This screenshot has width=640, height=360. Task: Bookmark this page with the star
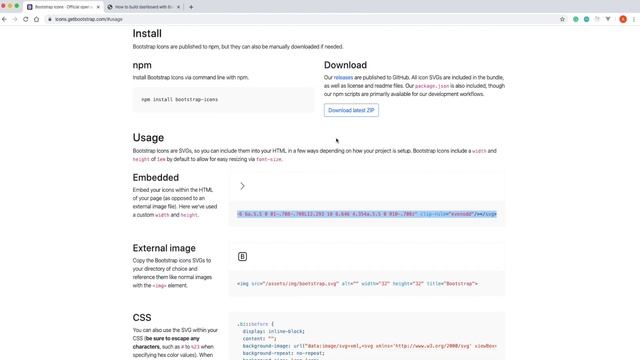tap(562, 19)
